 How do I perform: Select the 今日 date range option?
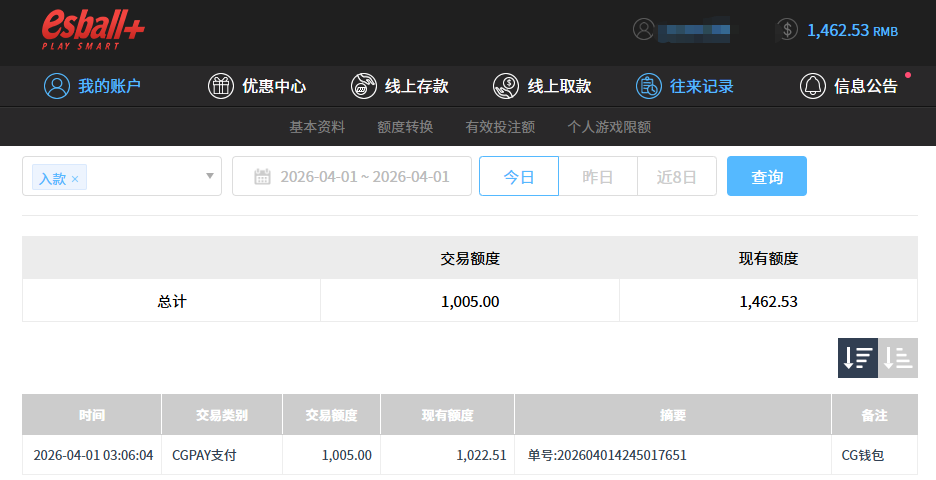point(518,177)
